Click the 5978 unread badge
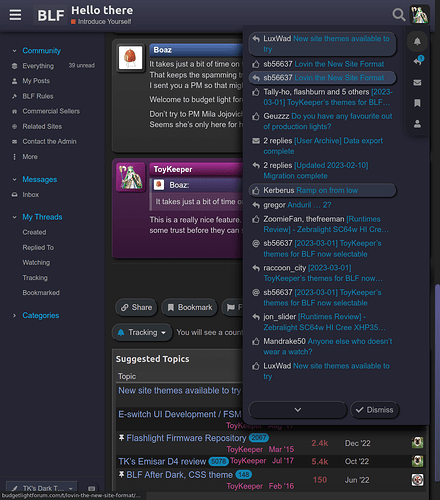 click(x=218, y=461)
